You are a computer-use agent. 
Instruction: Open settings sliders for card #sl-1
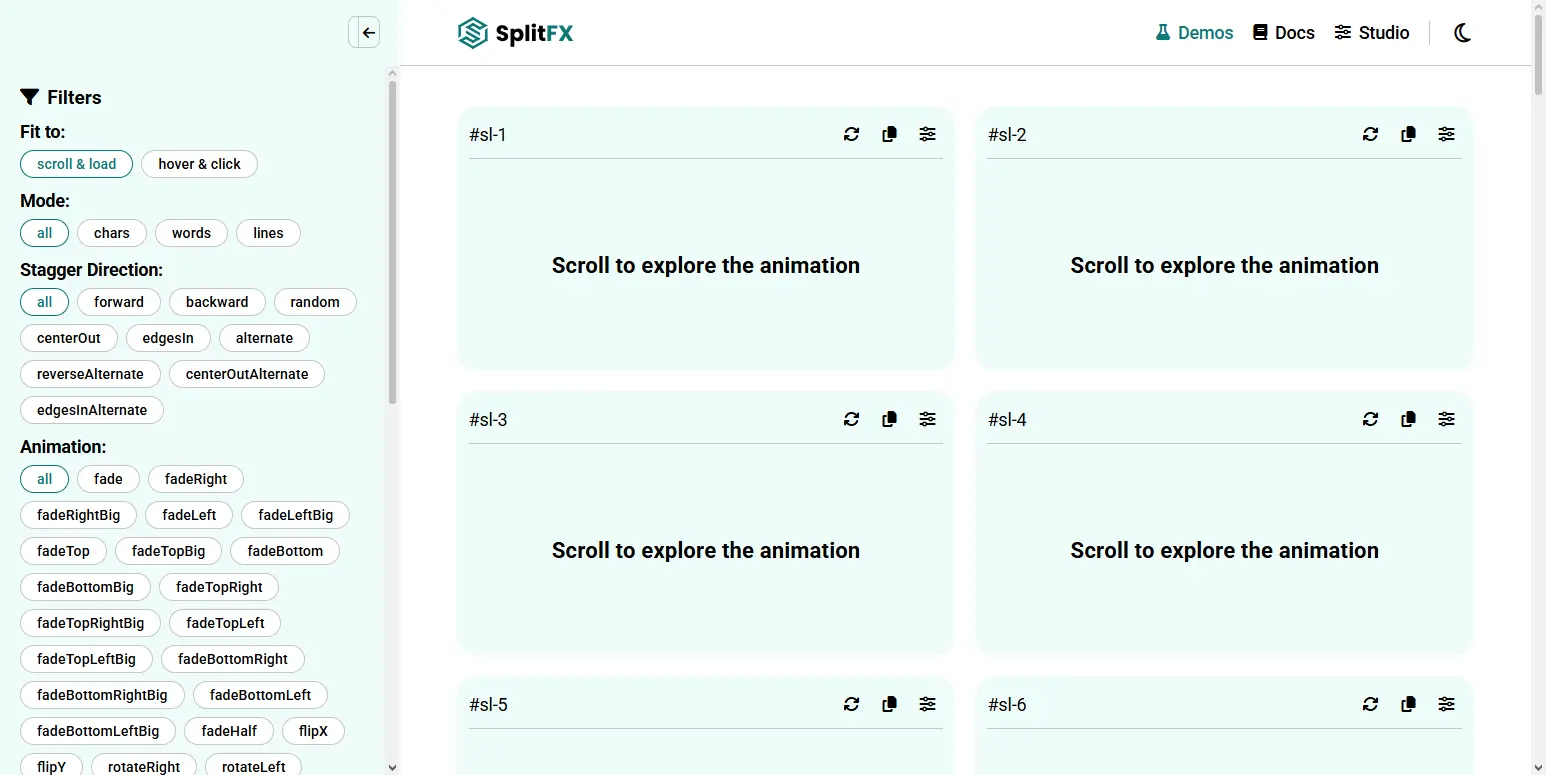[928, 134]
